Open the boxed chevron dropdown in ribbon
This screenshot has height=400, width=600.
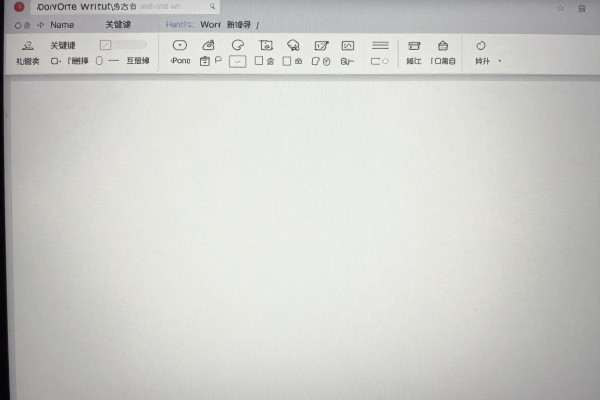(x=237, y=62)
